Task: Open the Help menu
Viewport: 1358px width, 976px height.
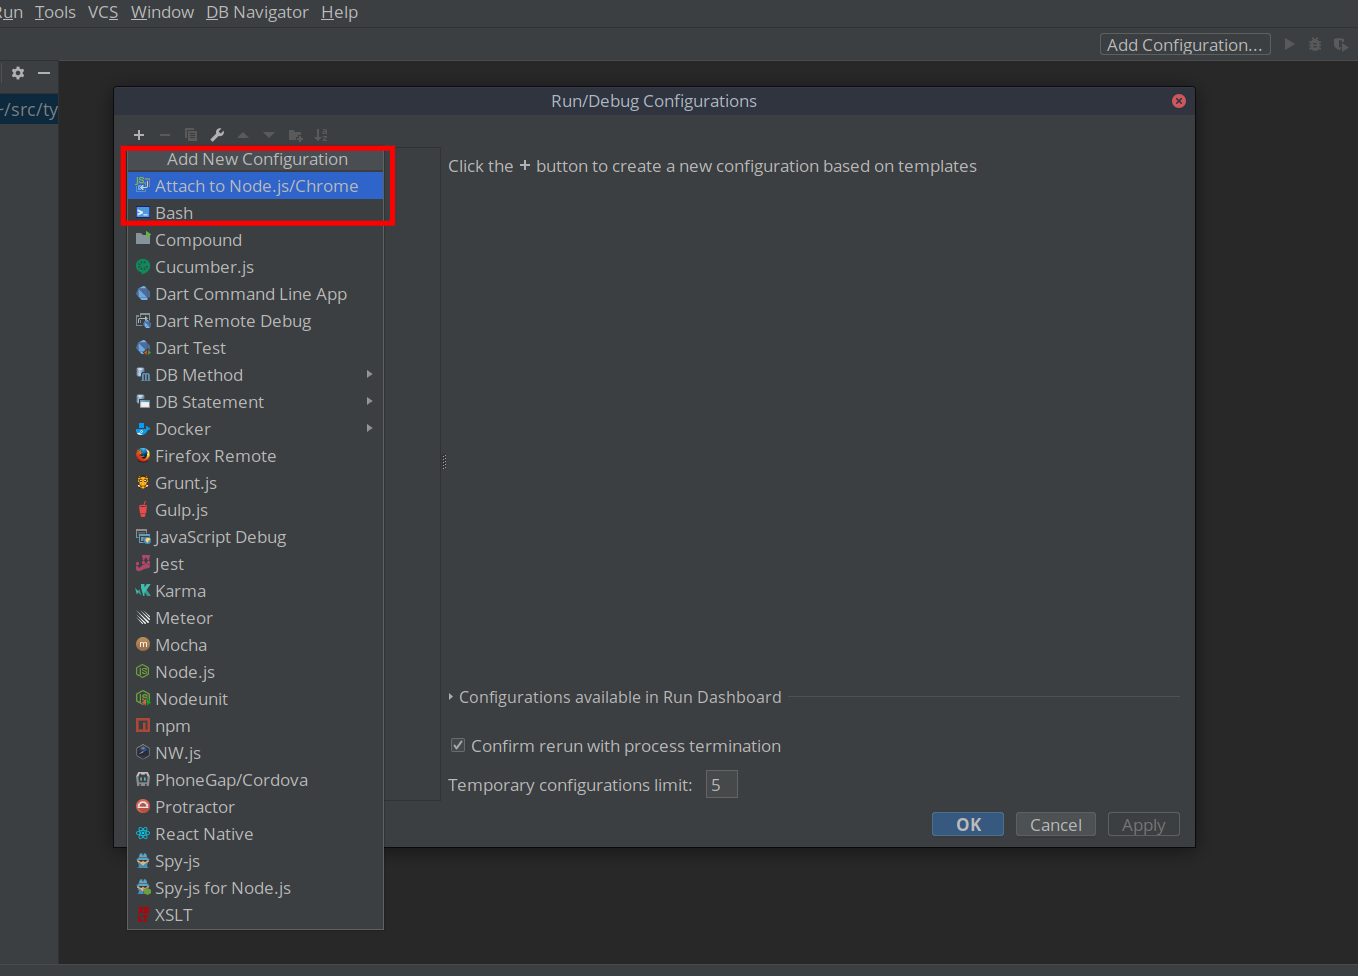Action: point(339,12)
